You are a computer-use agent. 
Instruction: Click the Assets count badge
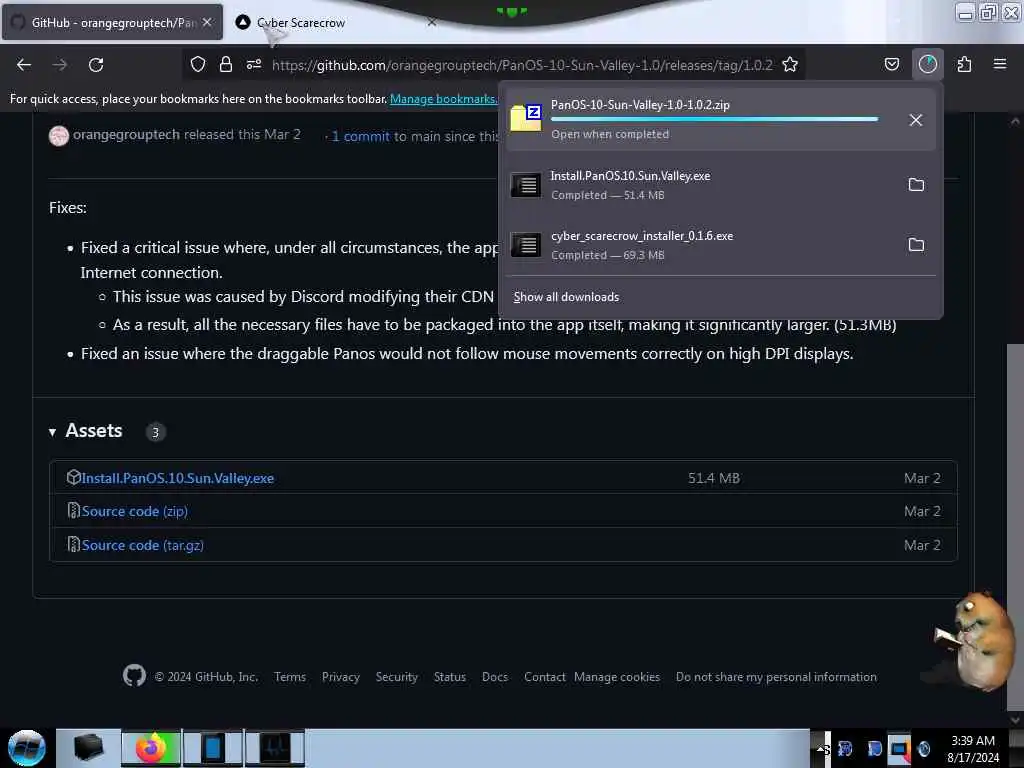click(155, 432)
